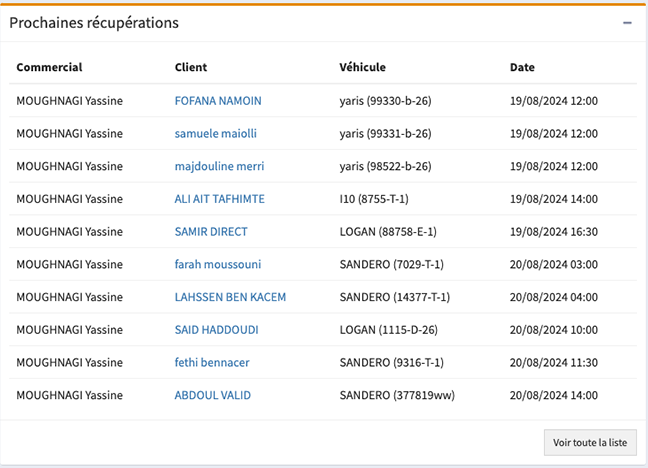Click the ALI AIT TAFHIMTE link

[x=219, y=199]
